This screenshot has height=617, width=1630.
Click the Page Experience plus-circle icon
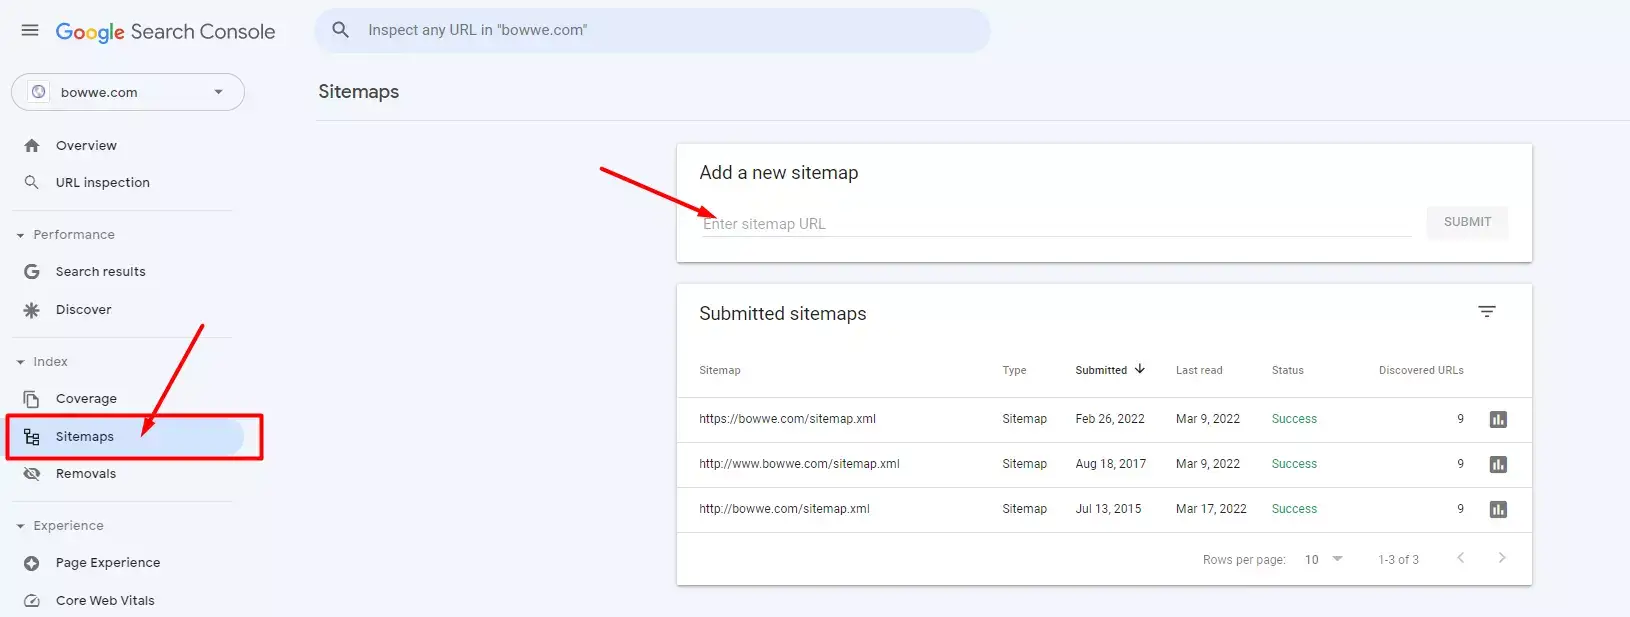(x=32, y=563)
